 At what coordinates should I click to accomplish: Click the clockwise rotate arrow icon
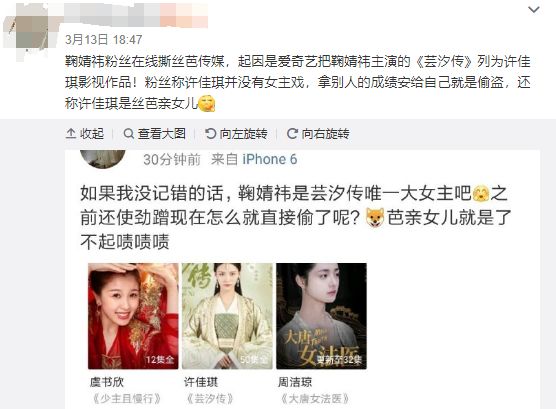[292, 134]
